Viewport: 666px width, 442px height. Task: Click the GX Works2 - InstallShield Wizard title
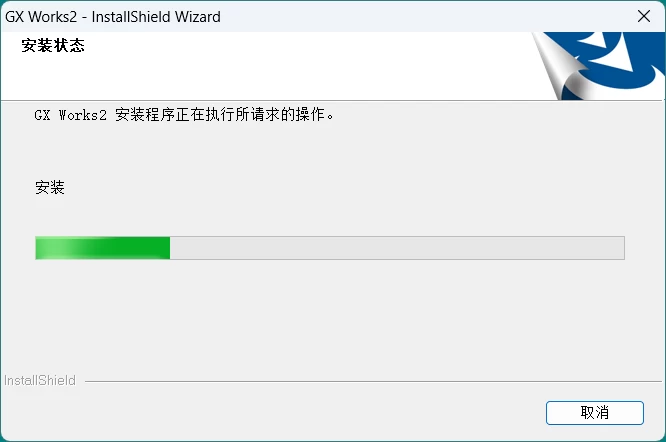tap(113, 17)
